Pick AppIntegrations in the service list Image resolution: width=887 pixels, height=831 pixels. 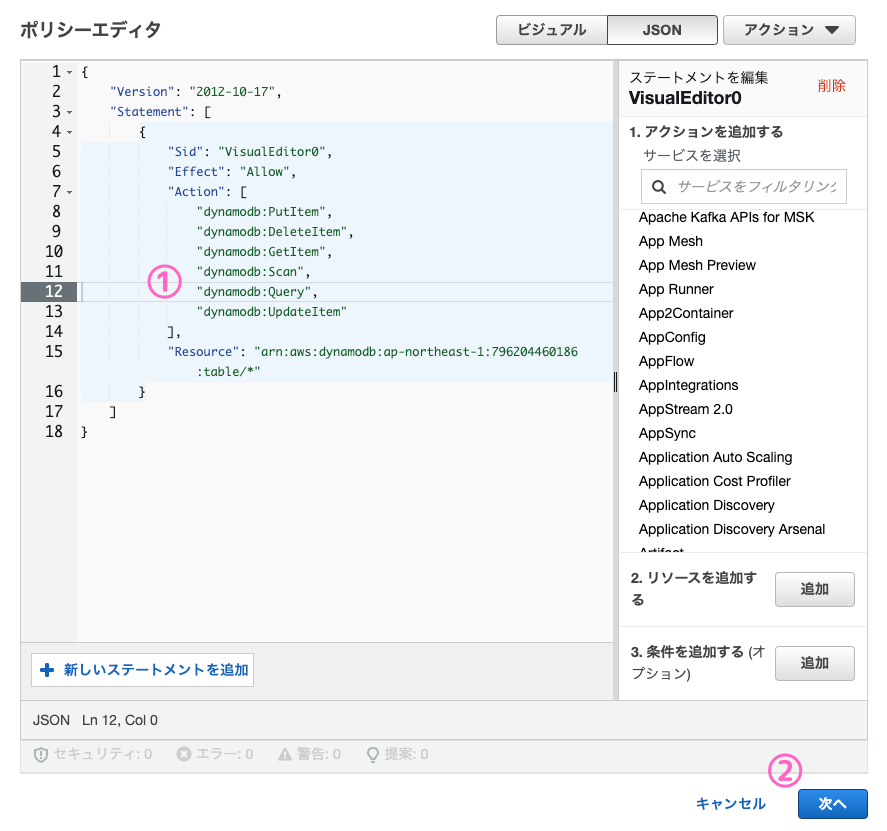tap(688, 385)
